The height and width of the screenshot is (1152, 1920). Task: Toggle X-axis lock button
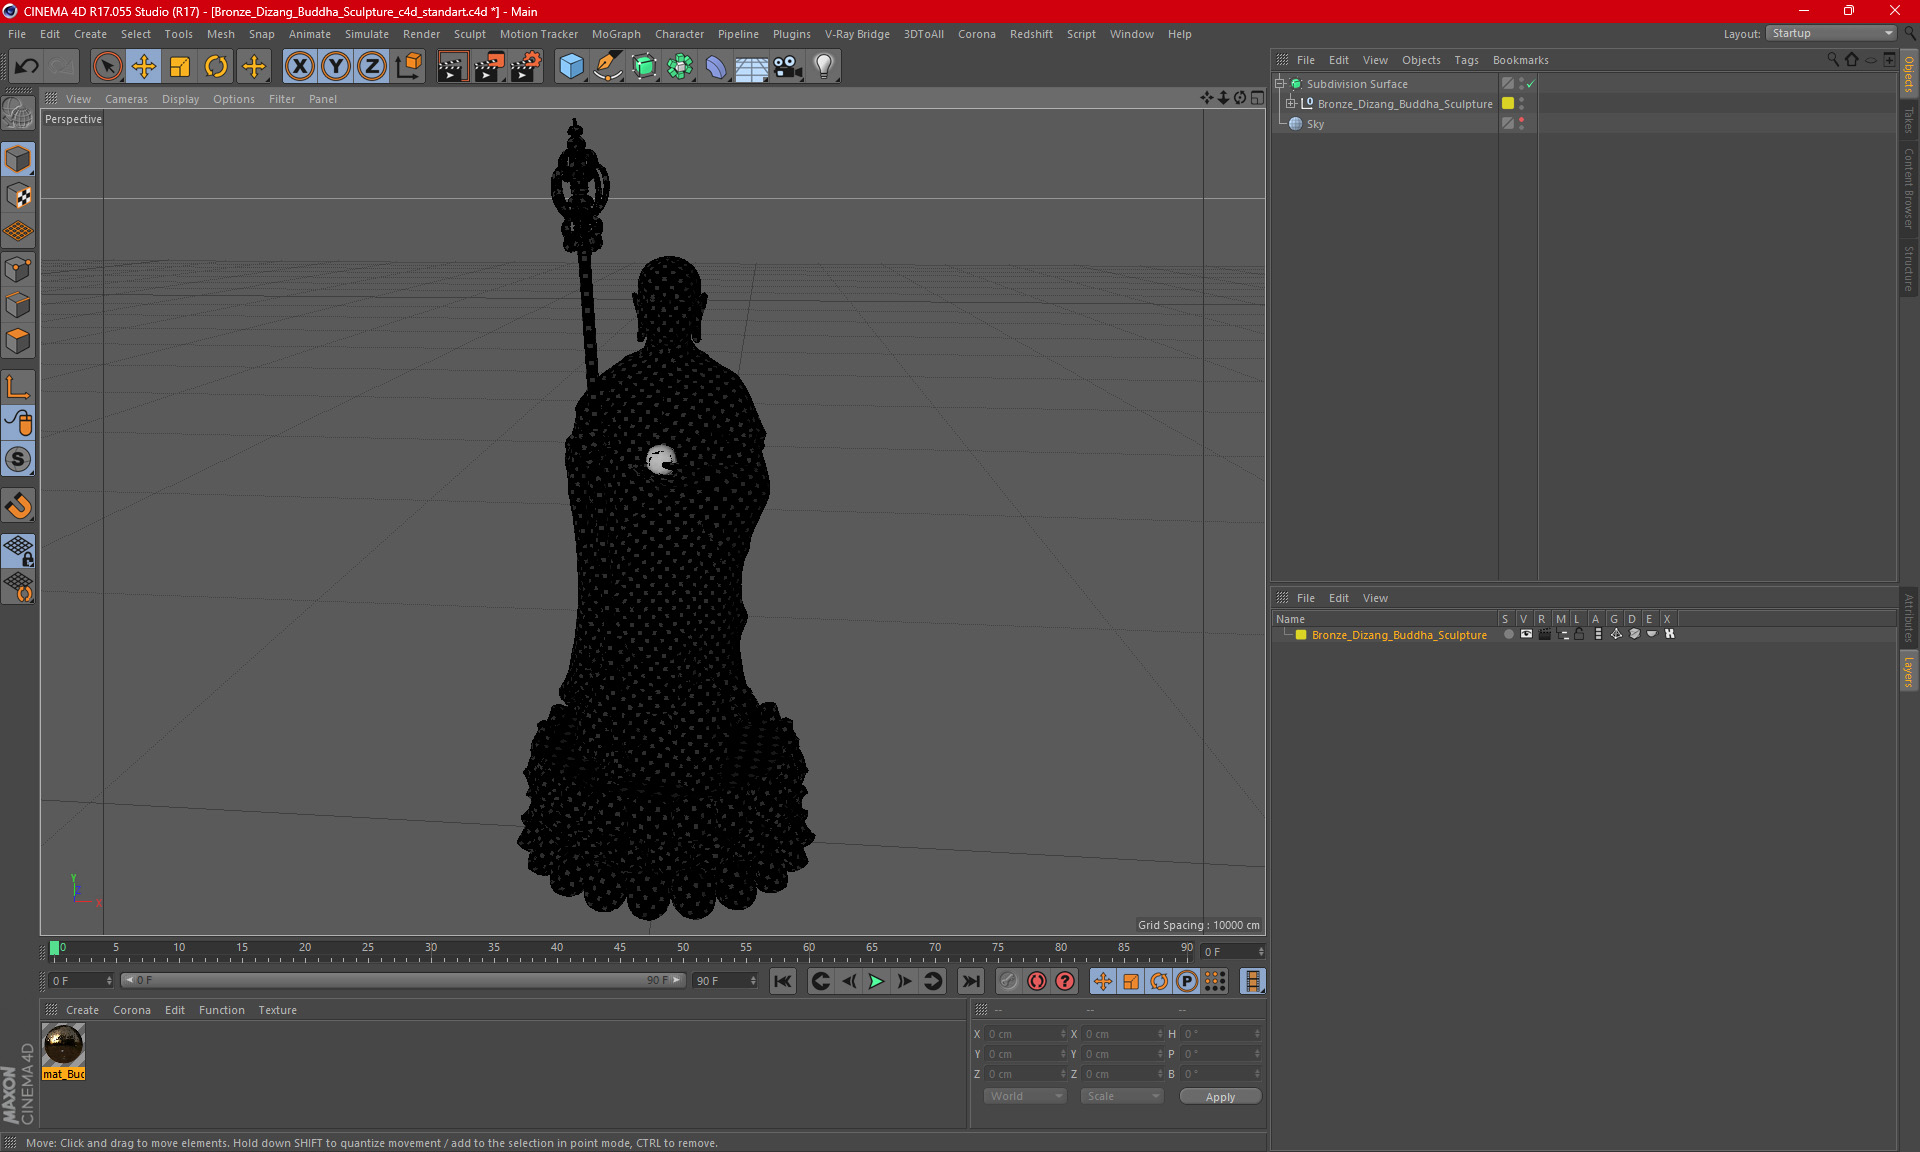(x=299, y=67)
